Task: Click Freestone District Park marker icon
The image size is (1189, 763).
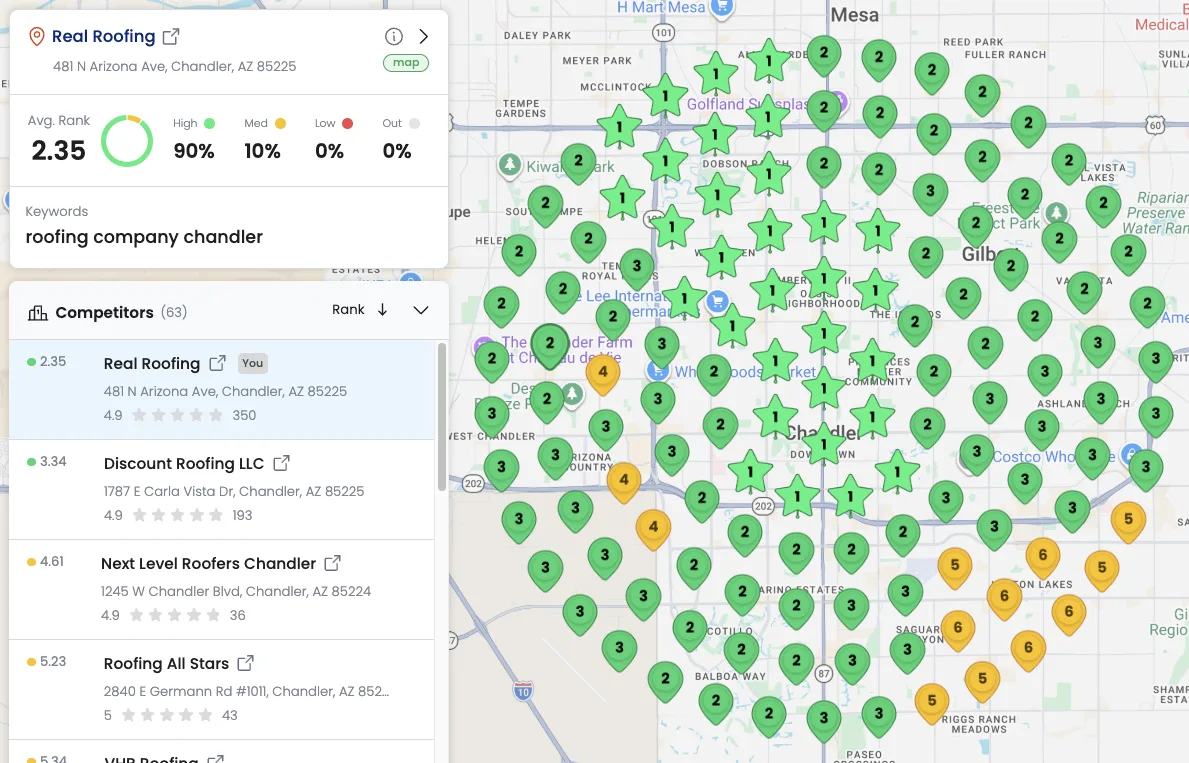Action: pos(1056,213)
